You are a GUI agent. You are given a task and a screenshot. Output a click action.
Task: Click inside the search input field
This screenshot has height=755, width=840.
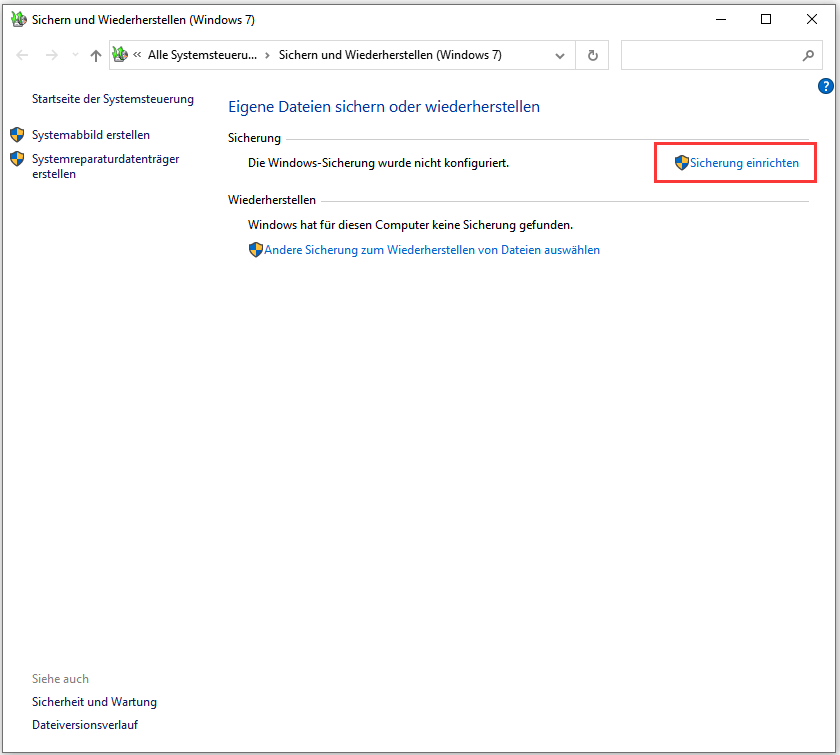pos(710,55)
